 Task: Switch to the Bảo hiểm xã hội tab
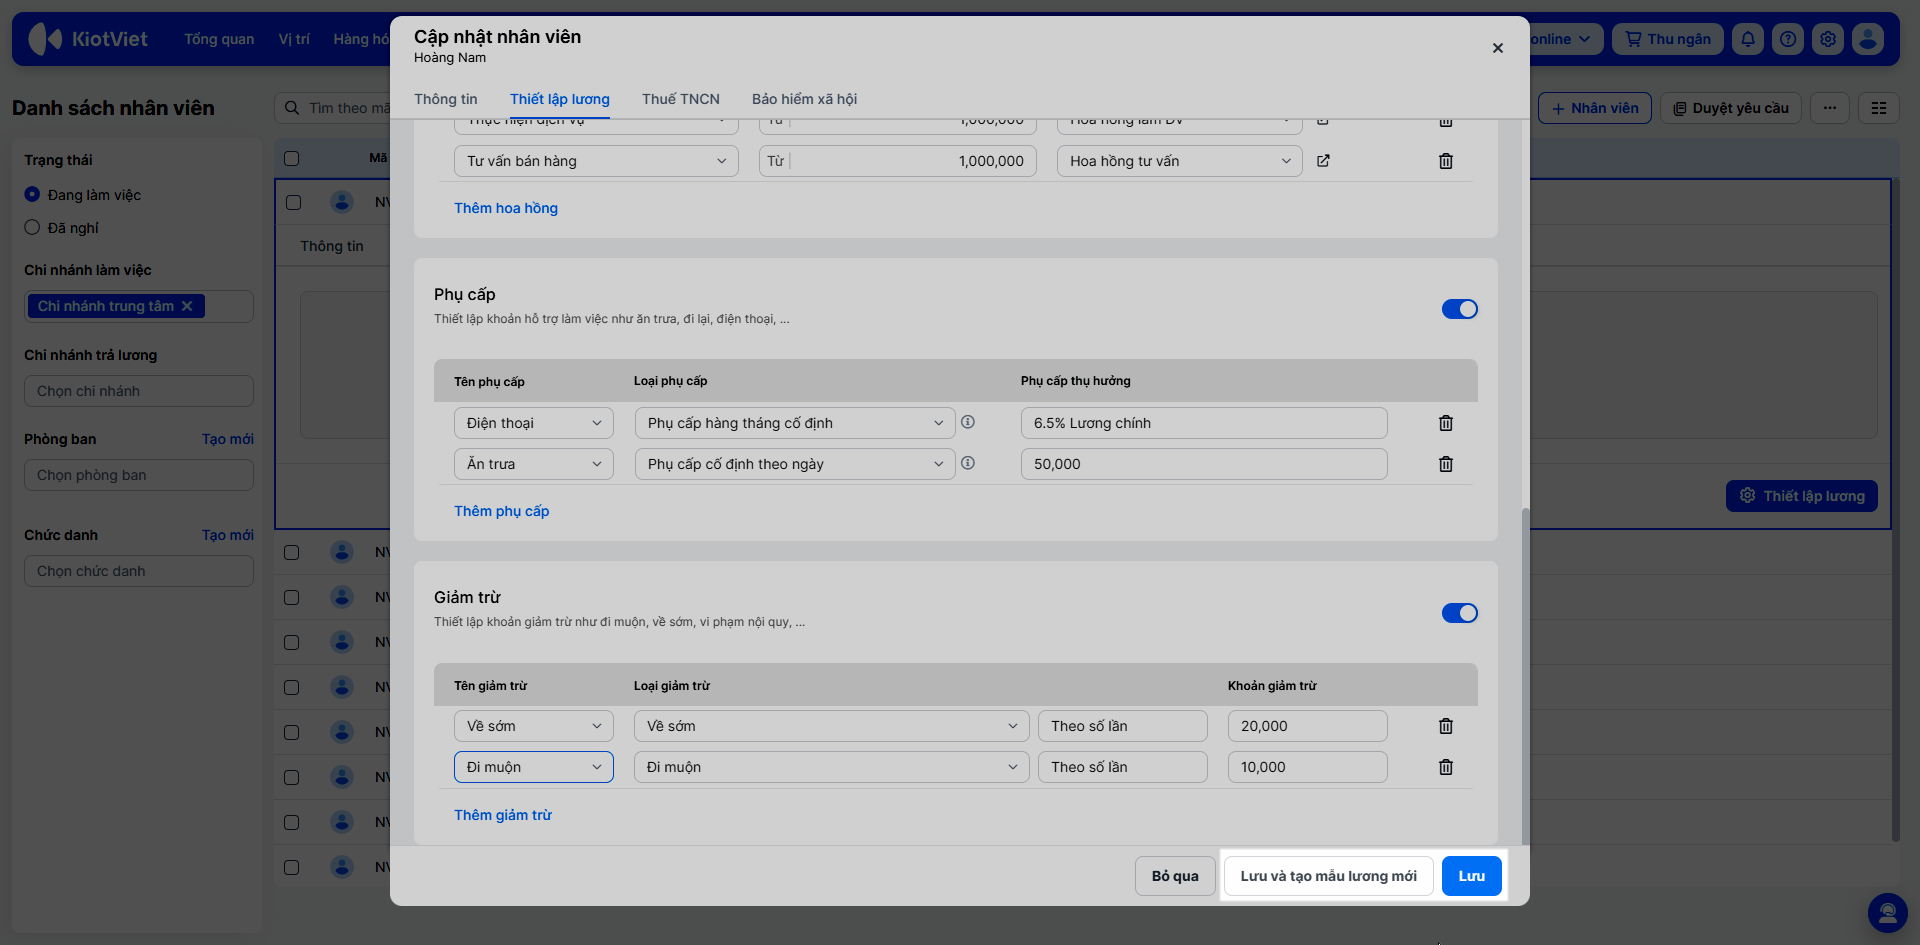[x=805, y=99]
